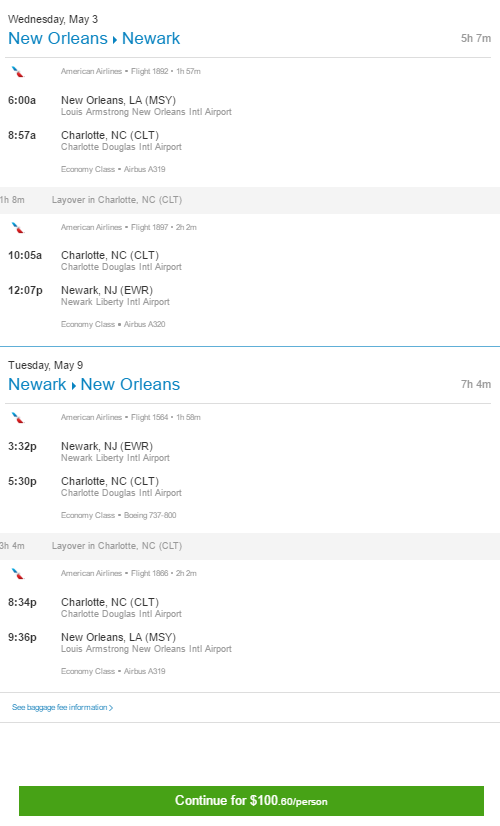Click the arrow between Newark and New Orleans
Screen dimensions: 500x826
point(73,386)
